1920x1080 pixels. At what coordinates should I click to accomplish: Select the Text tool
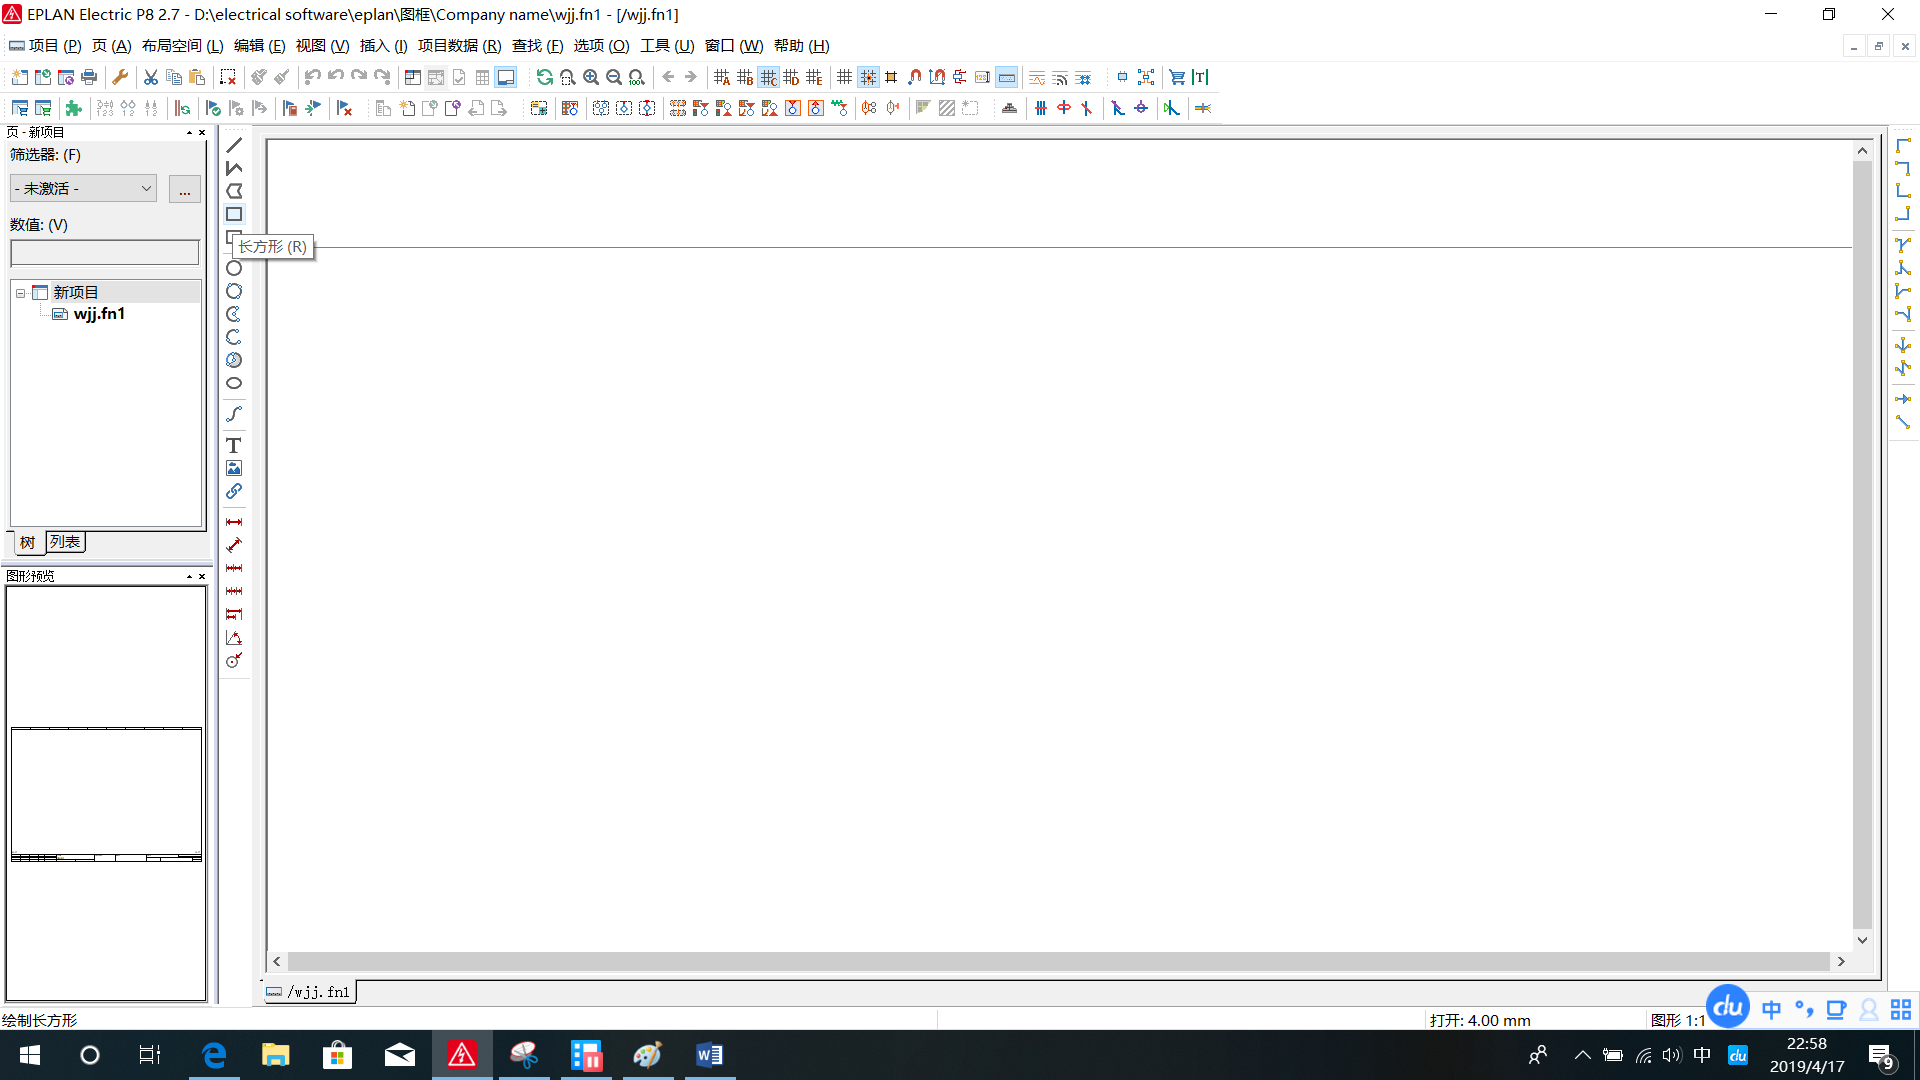[234, 445]
